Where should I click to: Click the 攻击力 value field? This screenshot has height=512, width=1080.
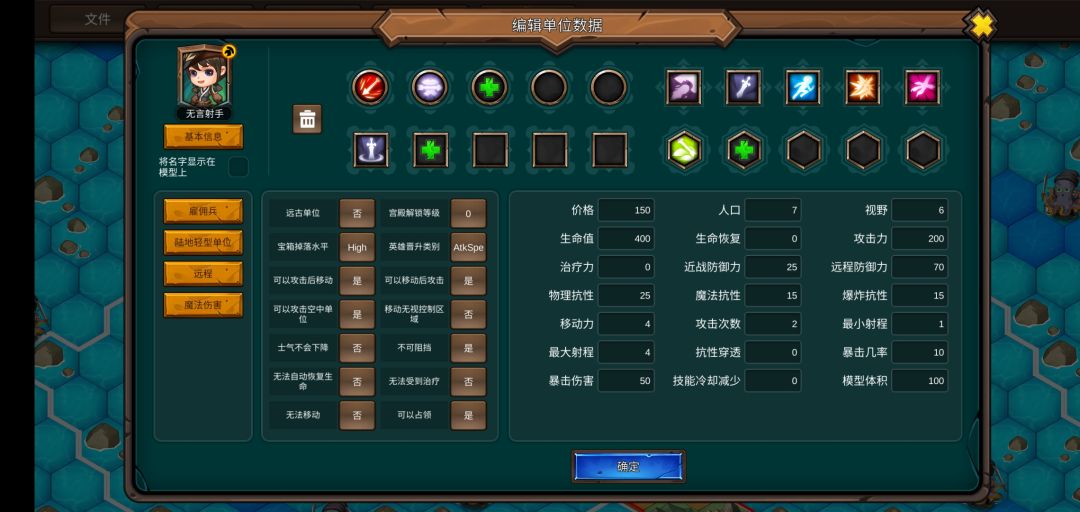(920, 238)
